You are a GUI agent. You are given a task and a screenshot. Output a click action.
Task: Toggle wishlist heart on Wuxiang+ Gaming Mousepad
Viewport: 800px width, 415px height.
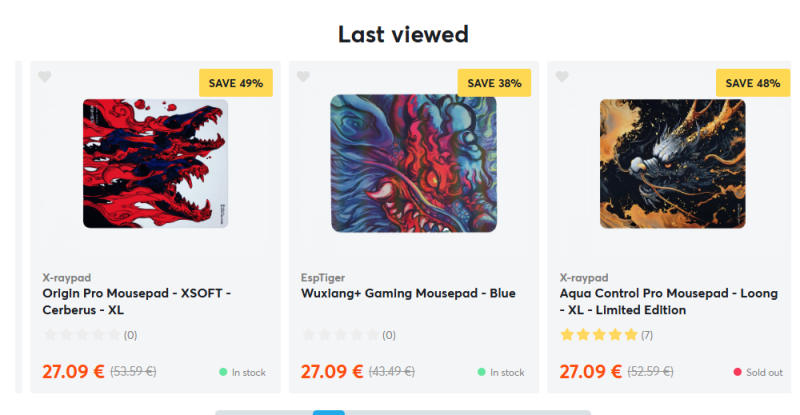[x=304, y=77]
